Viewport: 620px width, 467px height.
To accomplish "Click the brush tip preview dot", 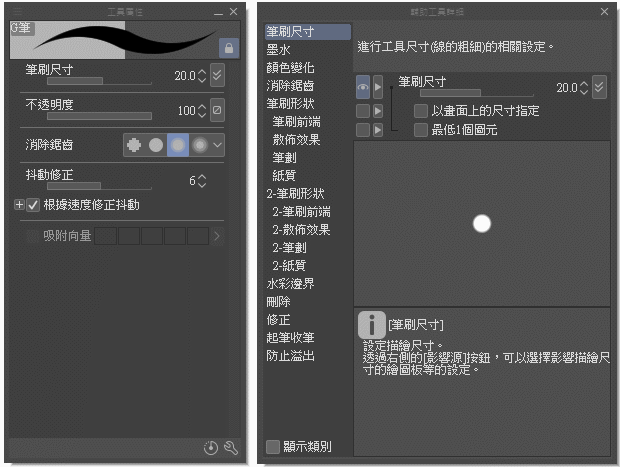I will click(x=482, y=223).
